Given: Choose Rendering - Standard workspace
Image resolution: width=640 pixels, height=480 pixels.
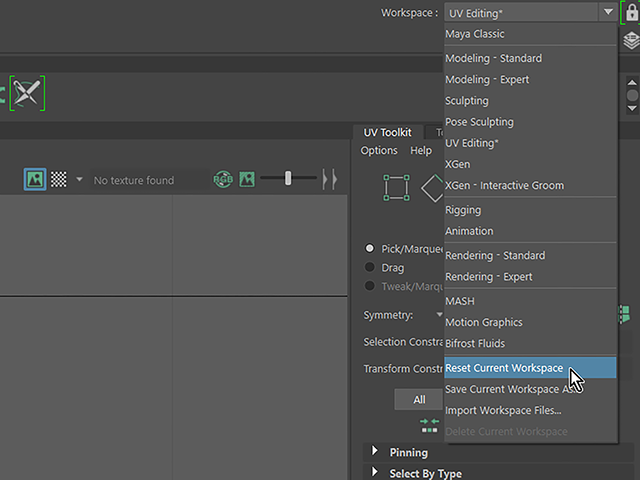Looking at the screenshot, I should click(x=530, y=256).
